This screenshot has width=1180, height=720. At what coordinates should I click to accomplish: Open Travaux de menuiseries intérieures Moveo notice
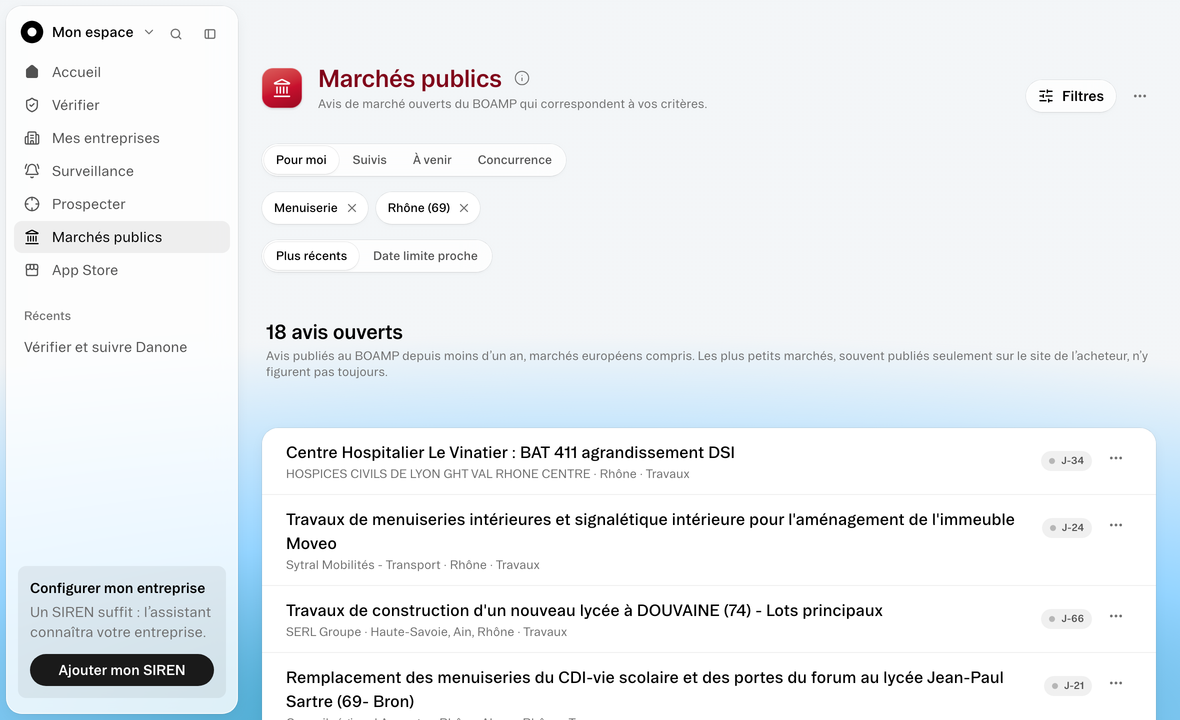pos(650,531)
